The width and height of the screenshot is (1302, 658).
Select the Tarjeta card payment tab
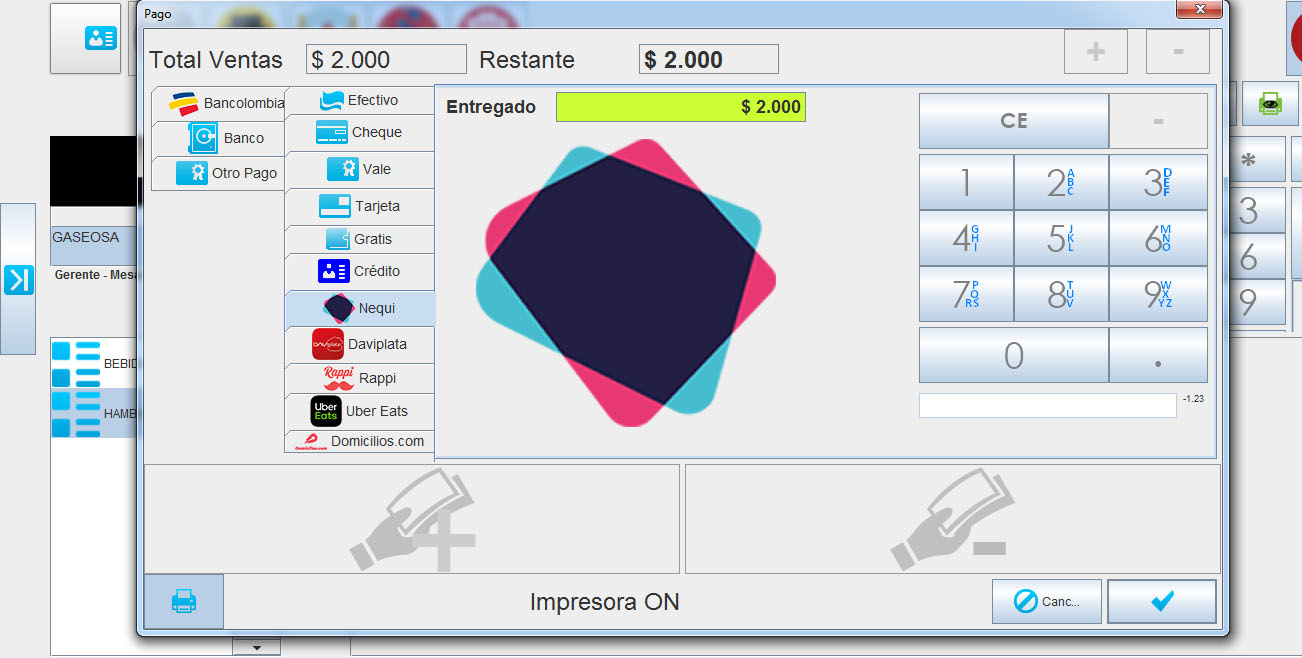click(360, 206)
